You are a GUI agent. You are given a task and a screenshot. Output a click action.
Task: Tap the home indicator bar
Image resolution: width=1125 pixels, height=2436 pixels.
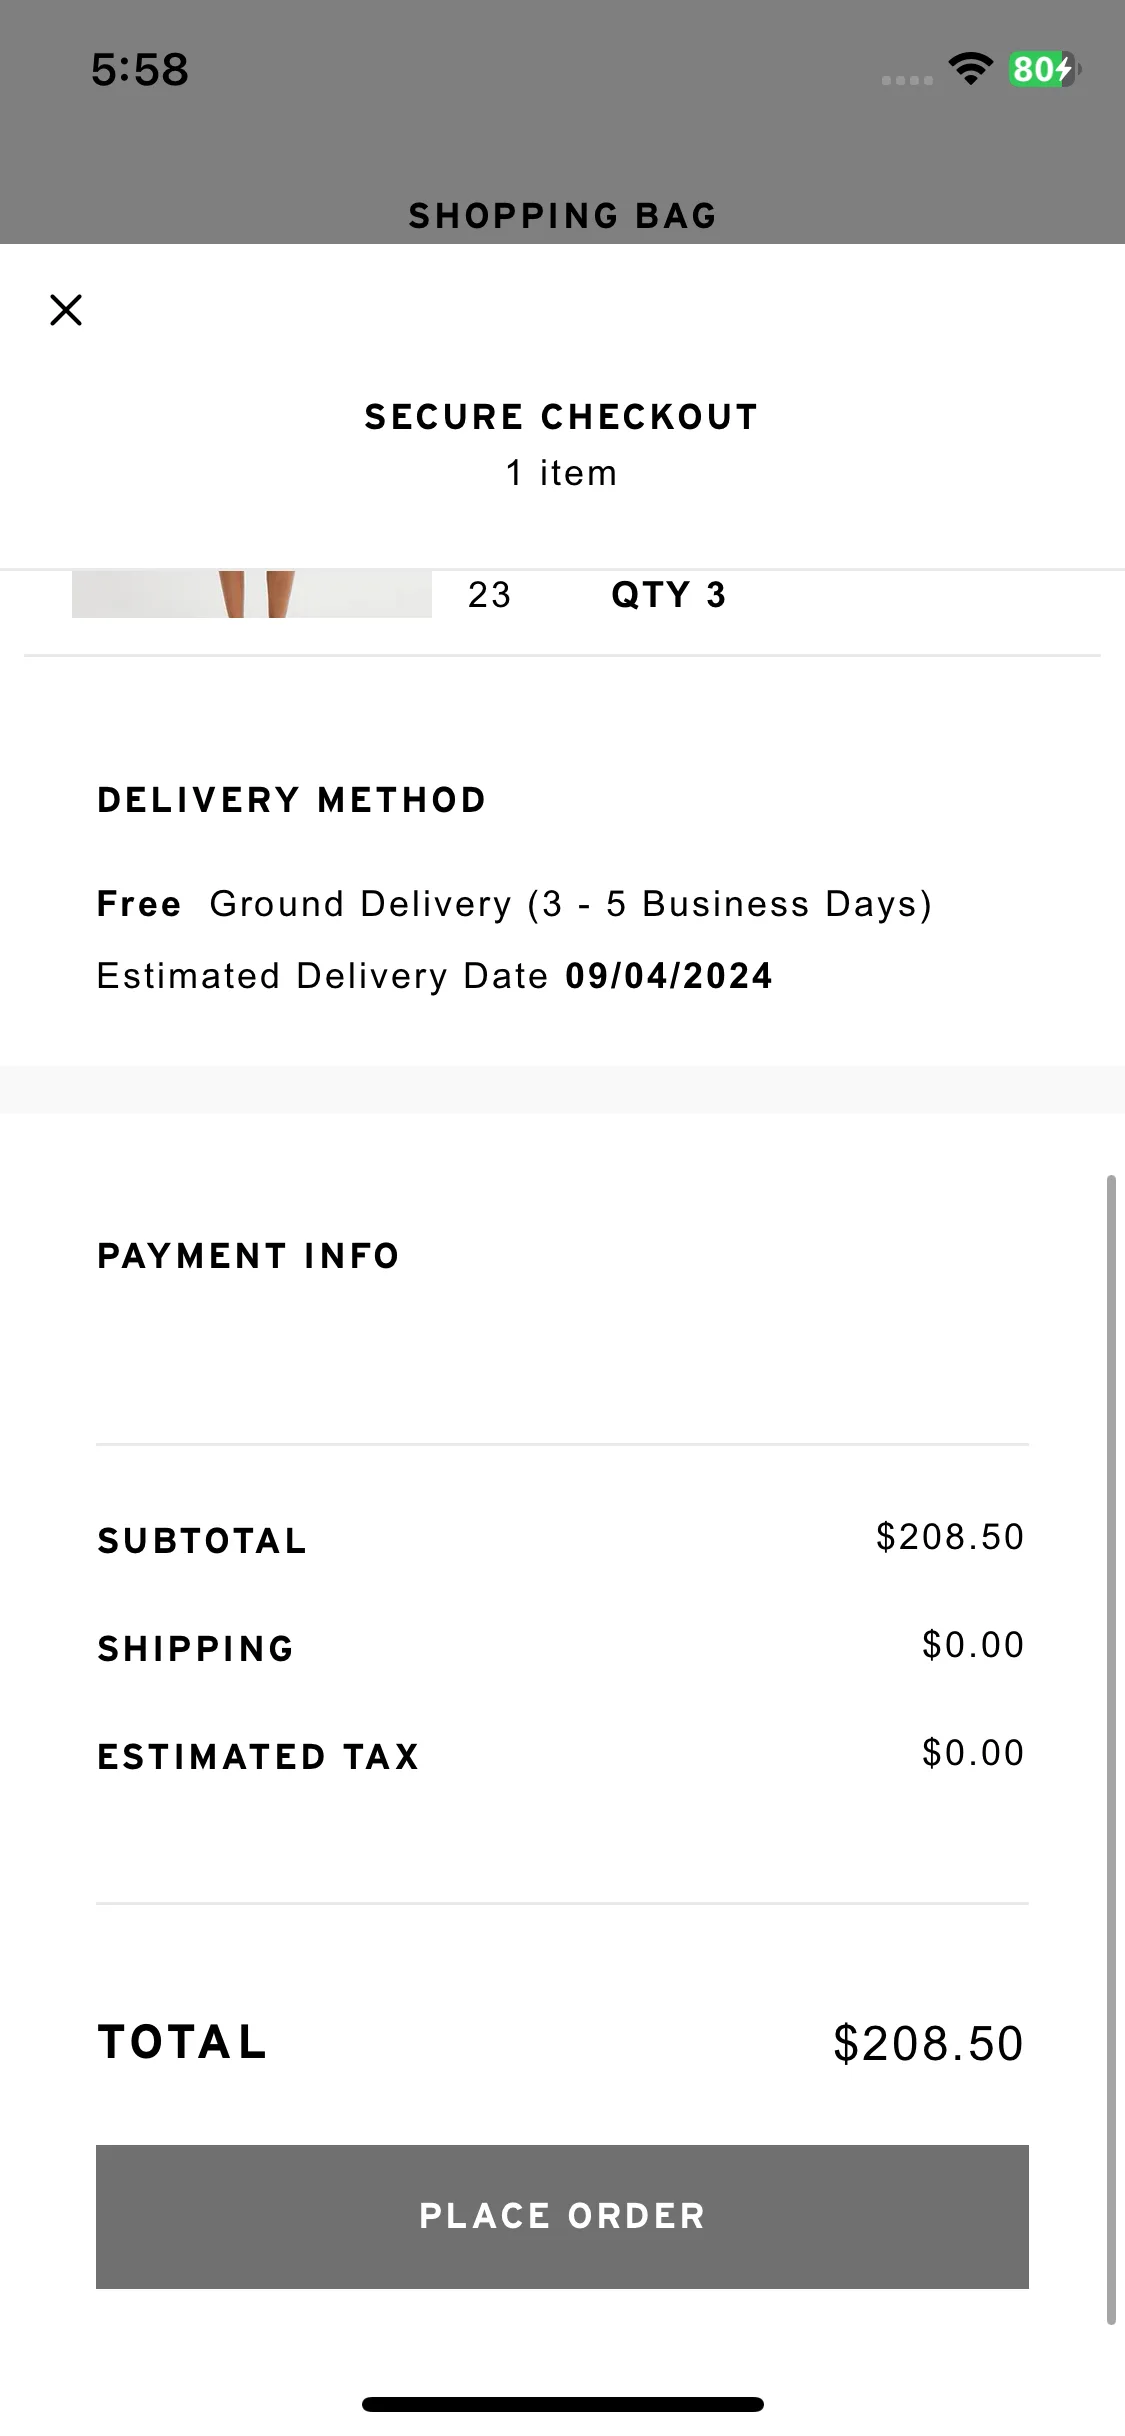pyautogui.click(x=562, y=2404)
